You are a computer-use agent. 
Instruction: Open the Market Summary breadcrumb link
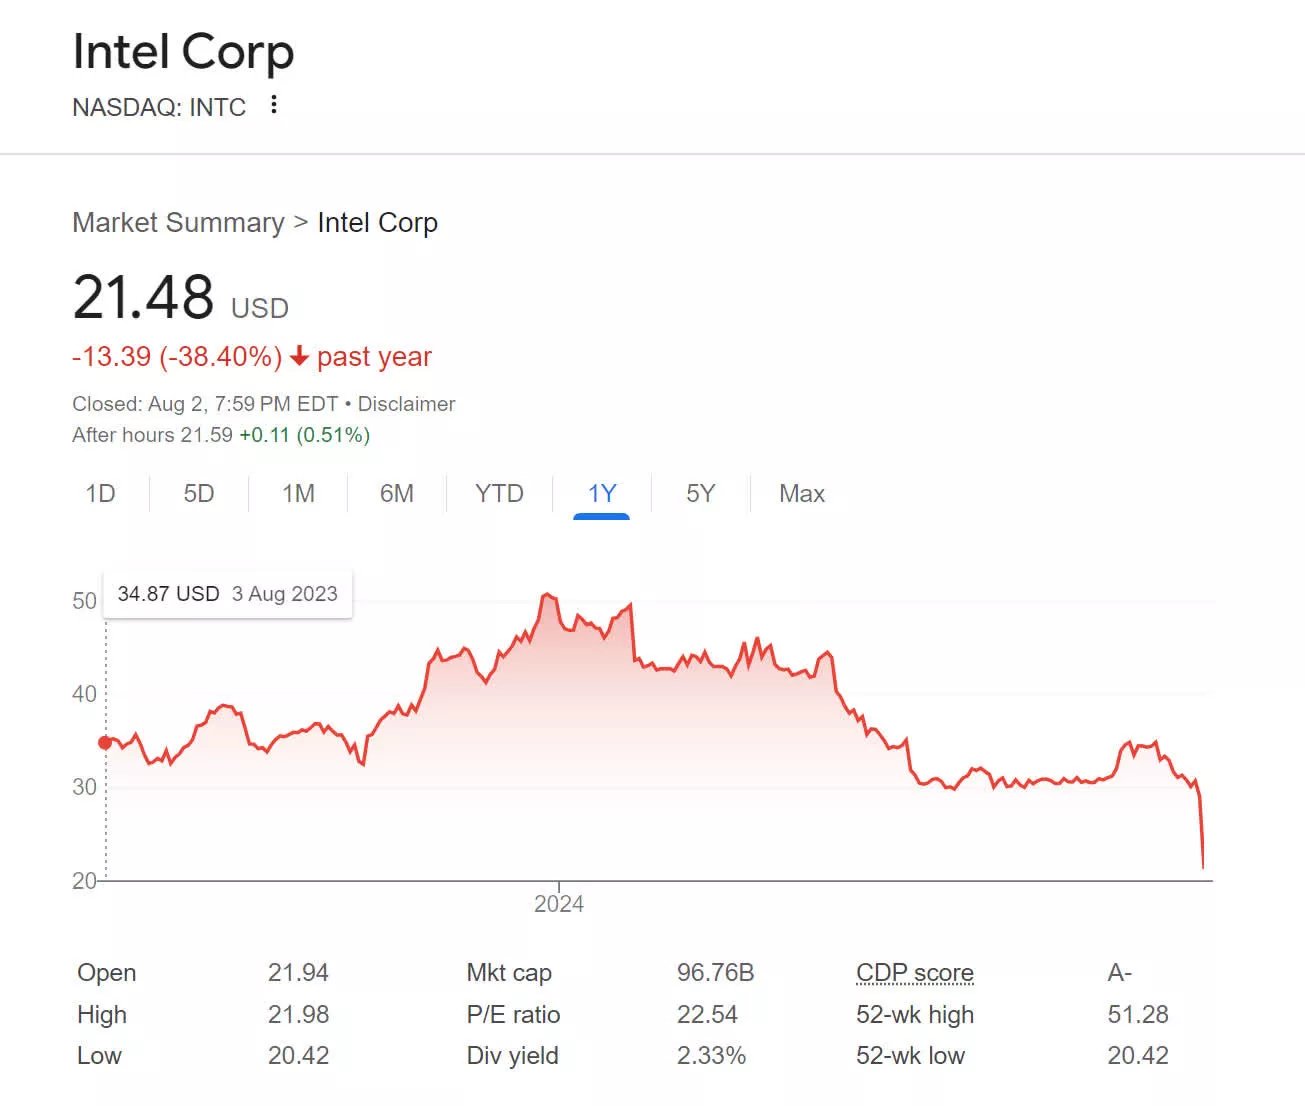click(178, 223)
